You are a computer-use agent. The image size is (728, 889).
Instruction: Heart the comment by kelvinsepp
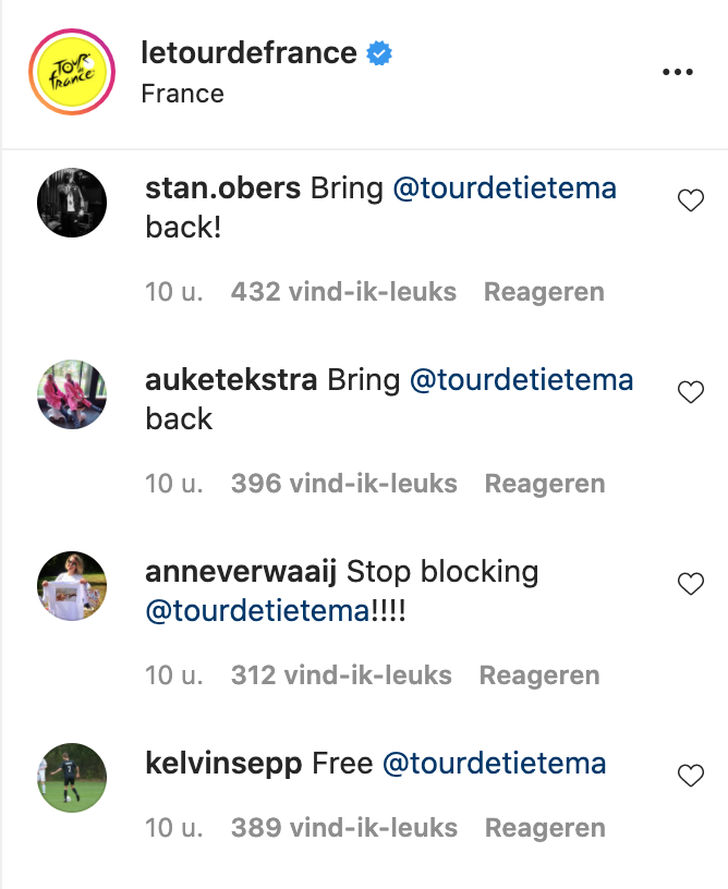pos(691,776)
